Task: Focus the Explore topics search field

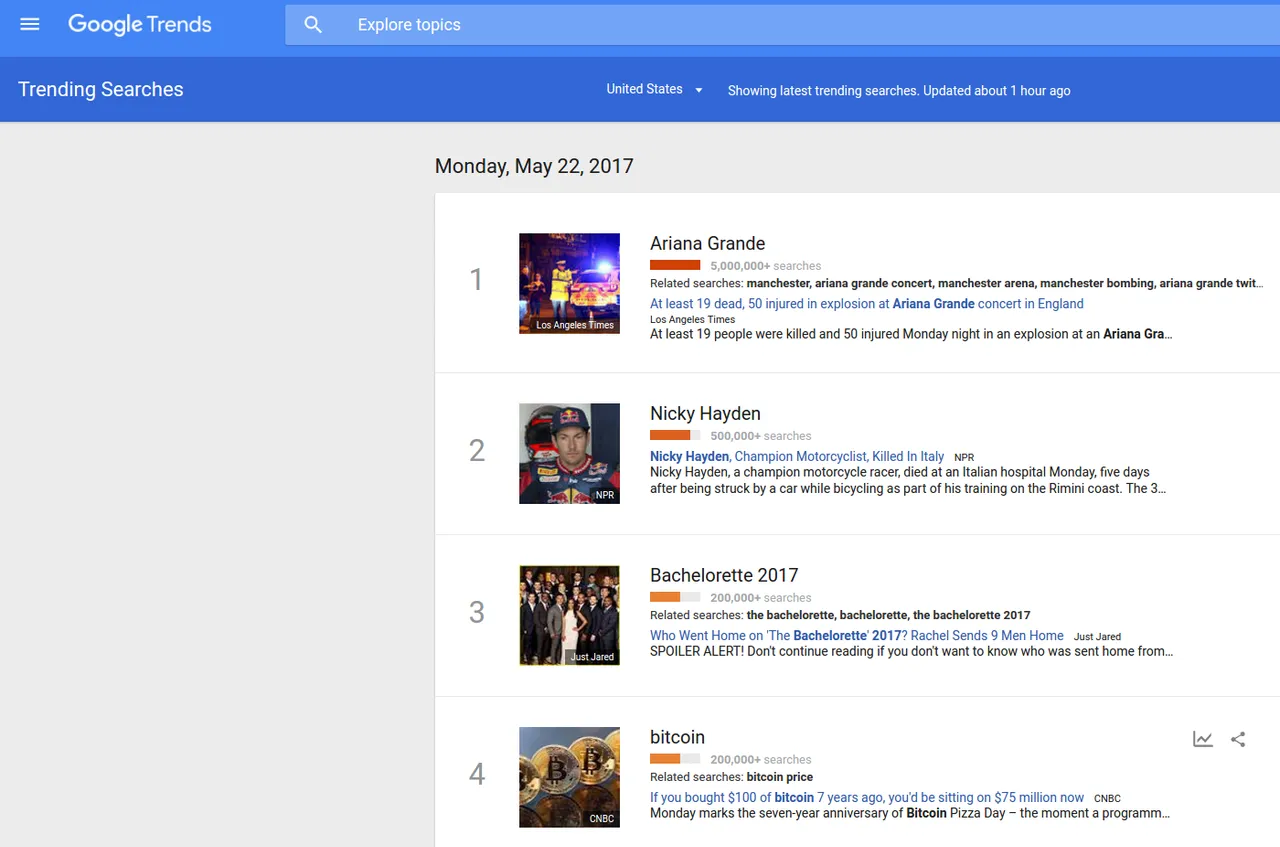Action: click(782, 25)
